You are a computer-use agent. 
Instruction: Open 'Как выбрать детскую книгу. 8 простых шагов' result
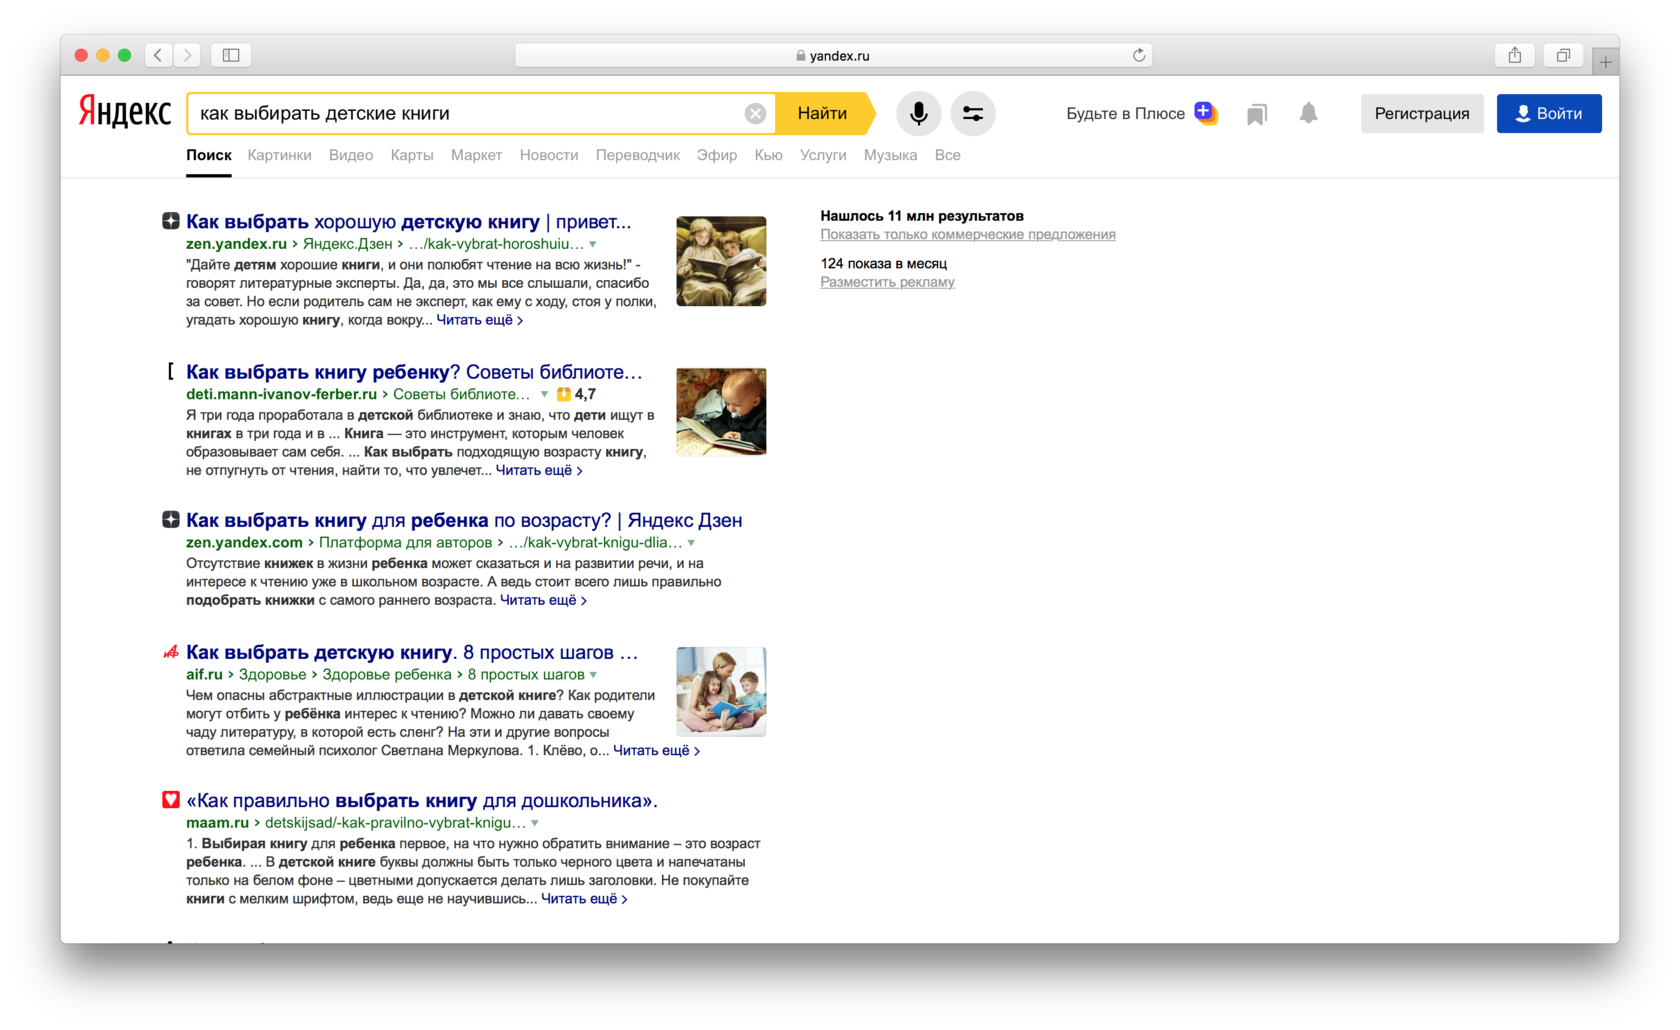click(412, 652)
